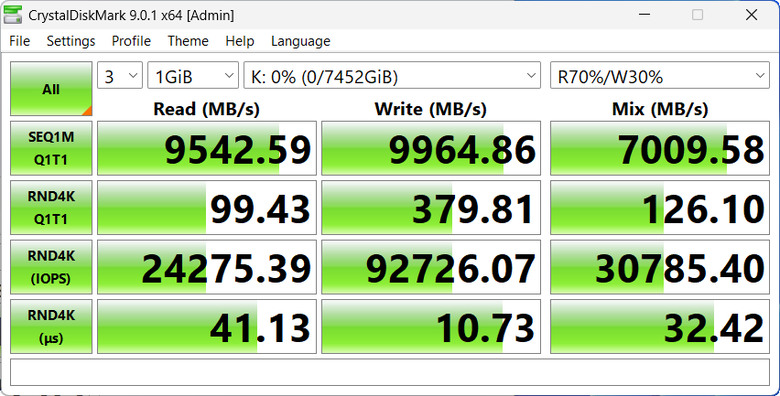Click the CrystalDiskMark app icon in title bar

[x=12, y=14]
